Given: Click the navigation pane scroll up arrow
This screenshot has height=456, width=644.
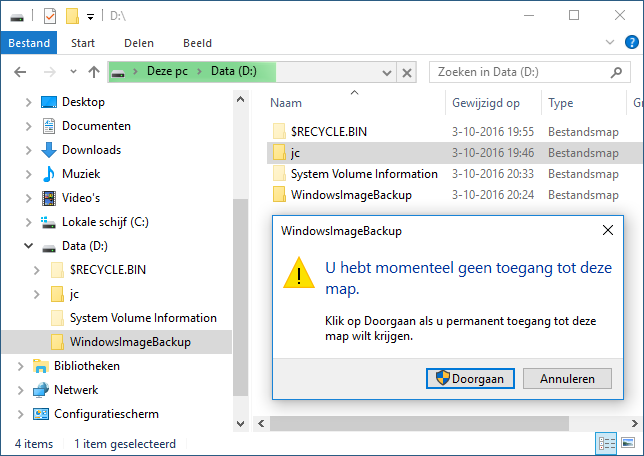Looking at the screenshot, I should 241,99.
